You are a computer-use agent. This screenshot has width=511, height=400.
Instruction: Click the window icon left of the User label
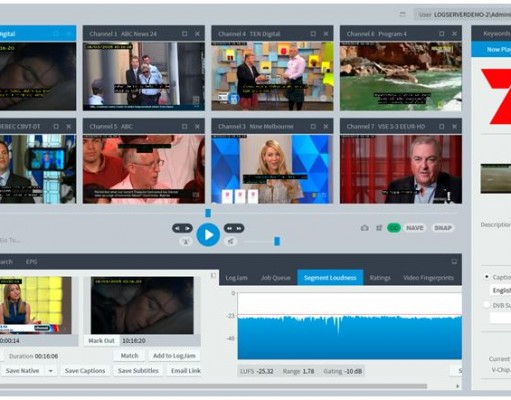pyautogui.click(x=403, y=14)
